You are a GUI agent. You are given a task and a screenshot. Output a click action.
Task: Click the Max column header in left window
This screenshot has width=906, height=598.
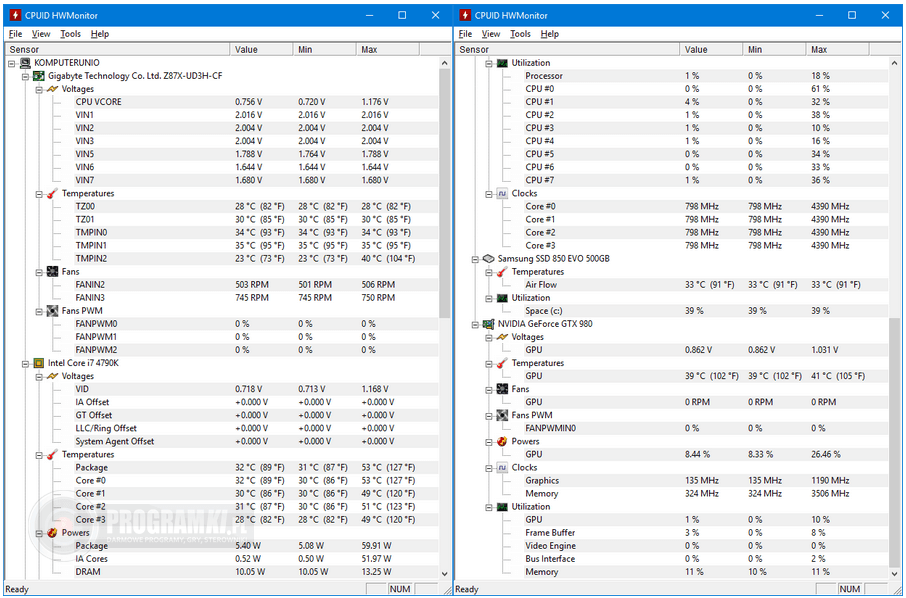(x=388, y=49)
